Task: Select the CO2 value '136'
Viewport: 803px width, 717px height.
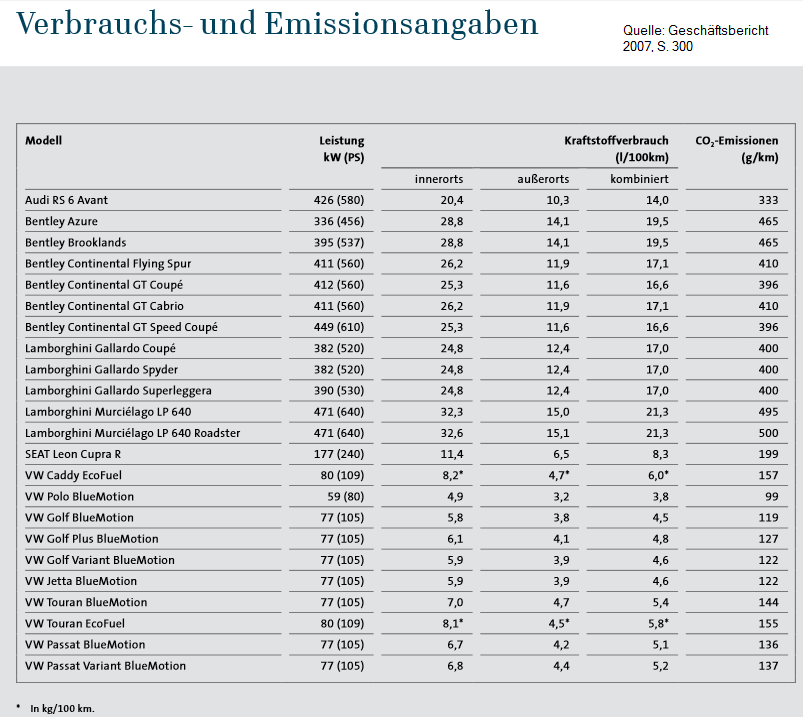Action: (x=768, y=645)
